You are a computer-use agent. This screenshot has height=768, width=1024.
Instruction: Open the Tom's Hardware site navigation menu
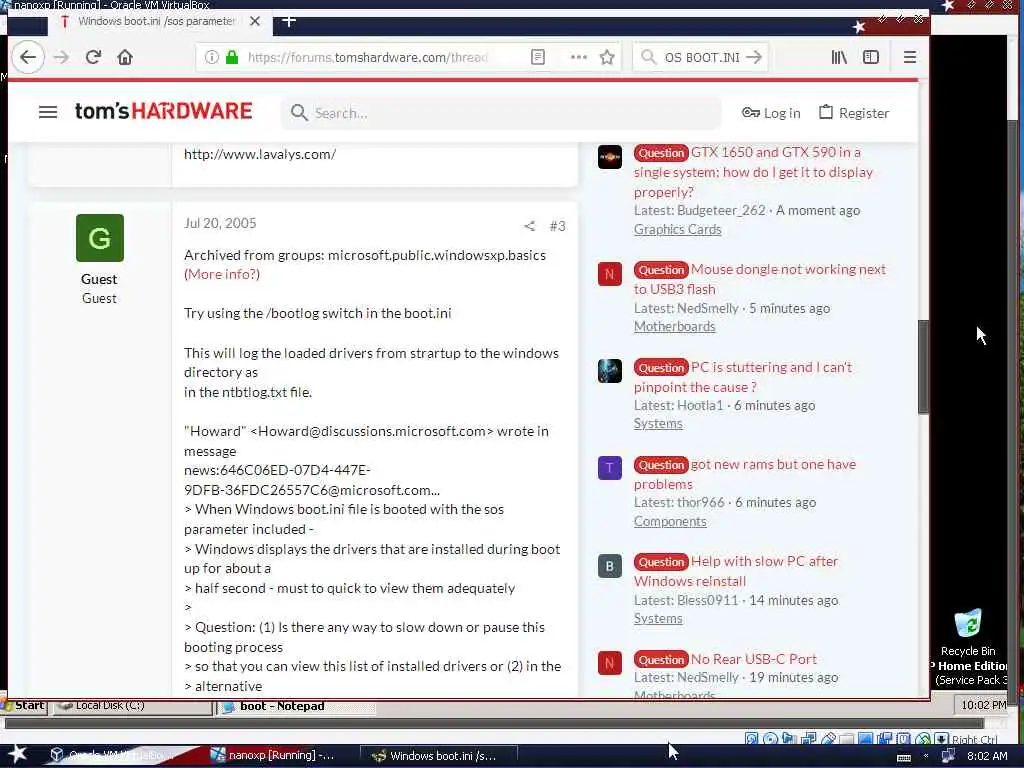(48, 112)
